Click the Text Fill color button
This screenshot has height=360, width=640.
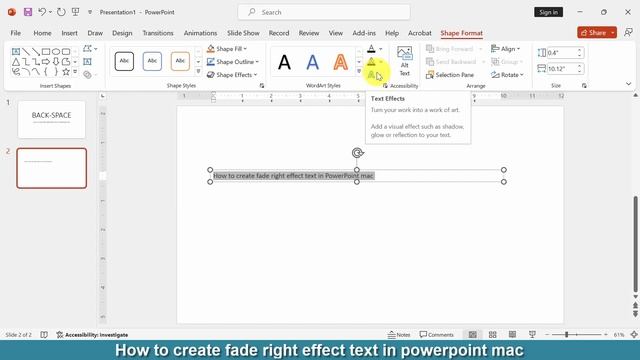click(x=371, y=49)
